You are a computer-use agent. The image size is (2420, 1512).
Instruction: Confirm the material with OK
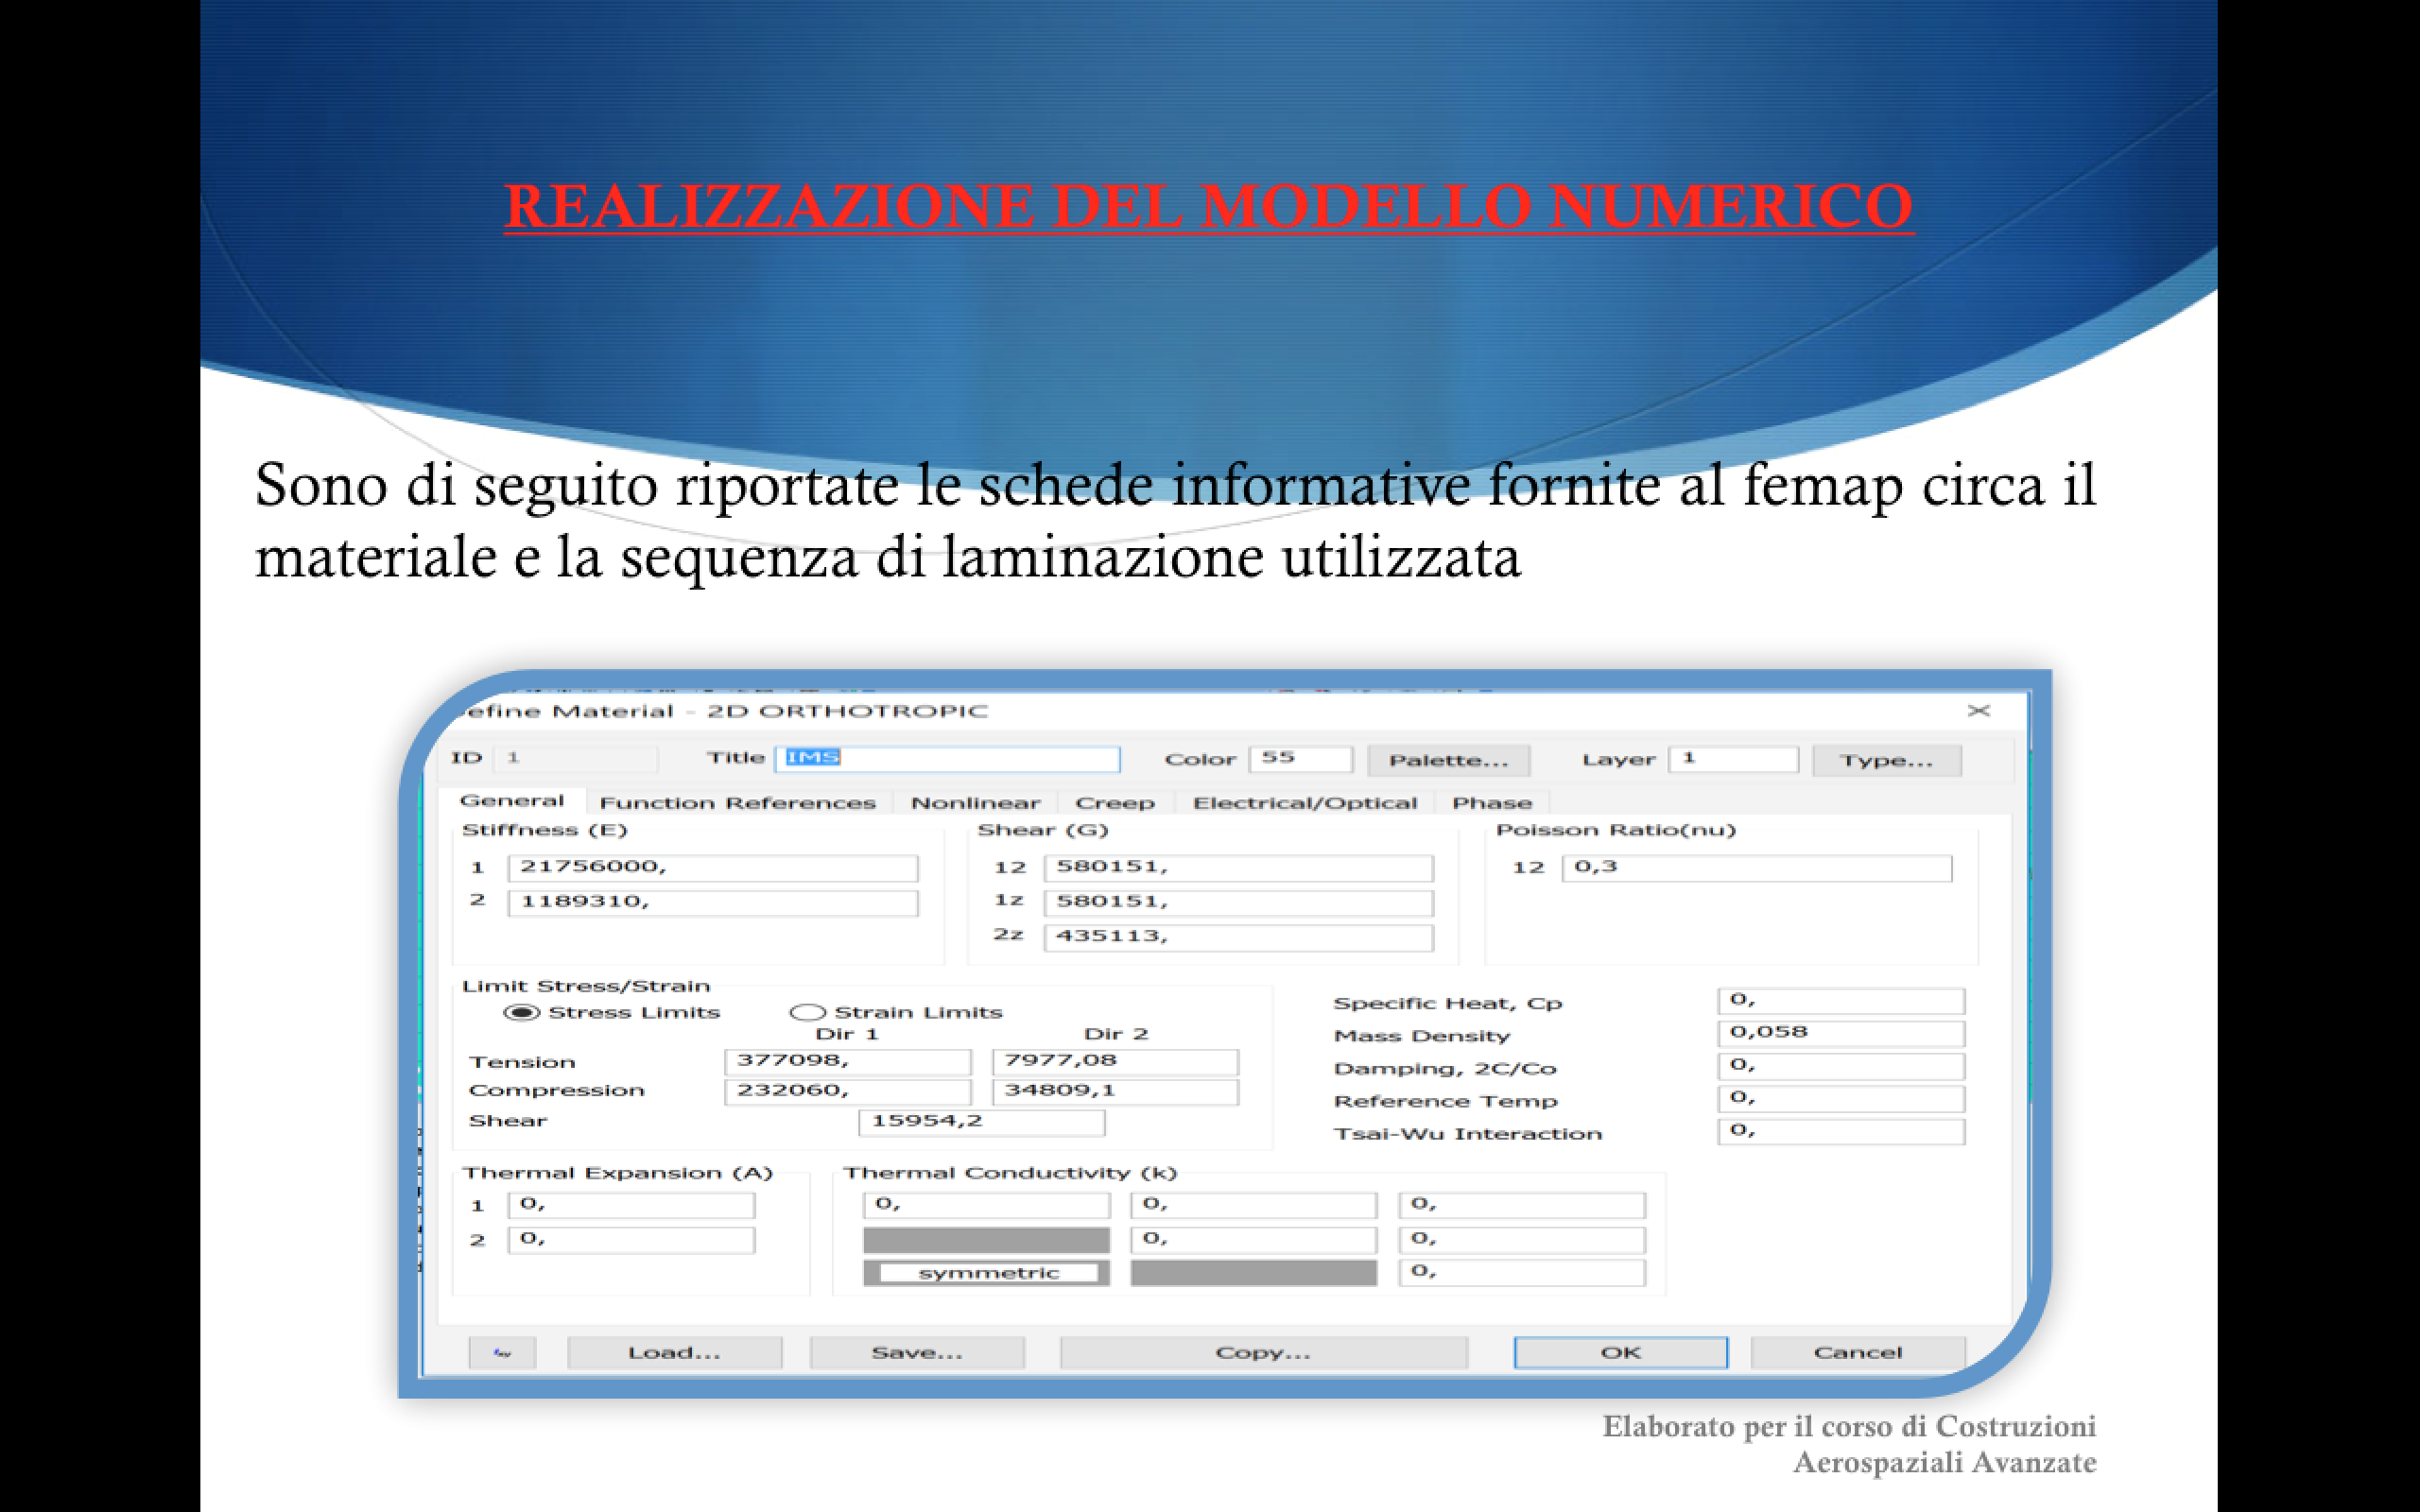tap(1620, 1353)
